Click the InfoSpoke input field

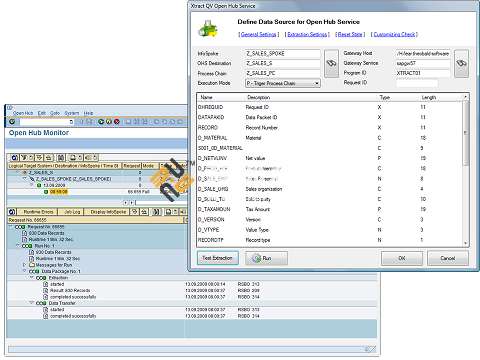tap(282, 53)
